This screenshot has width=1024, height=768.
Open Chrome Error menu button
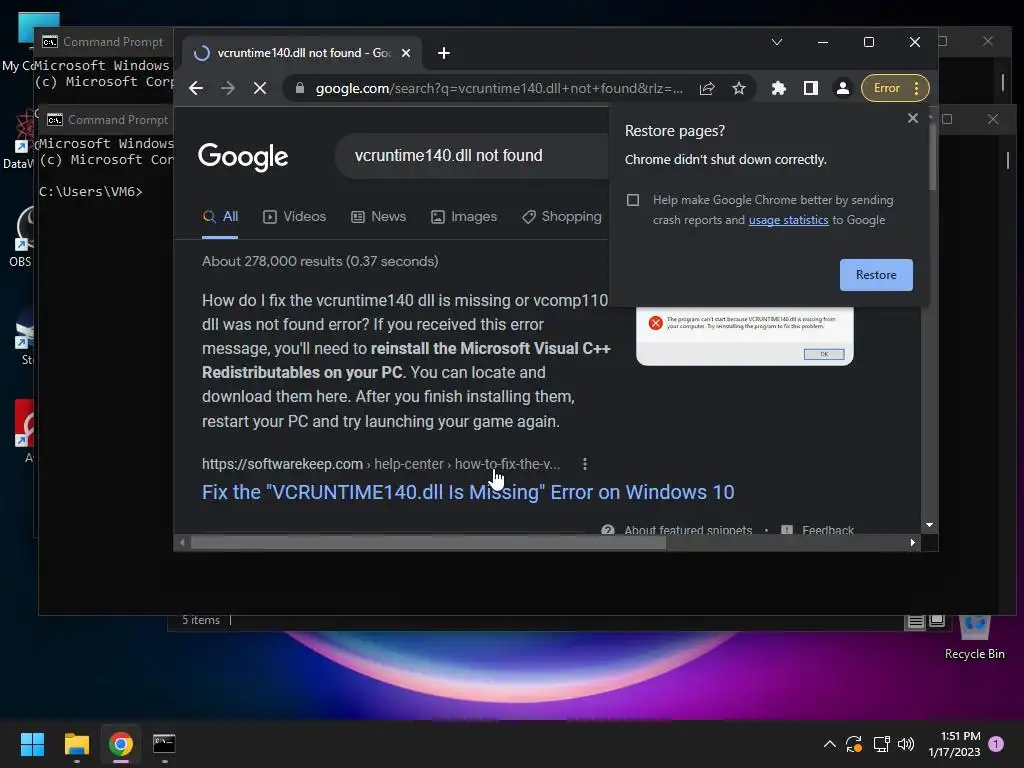point(895,88)
